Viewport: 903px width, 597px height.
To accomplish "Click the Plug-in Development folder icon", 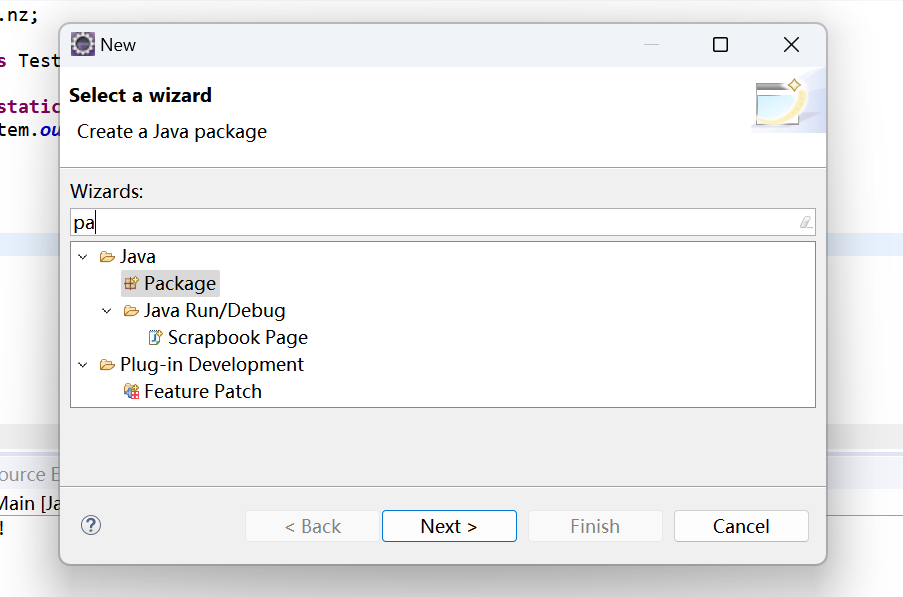I will tap(107, 365).
